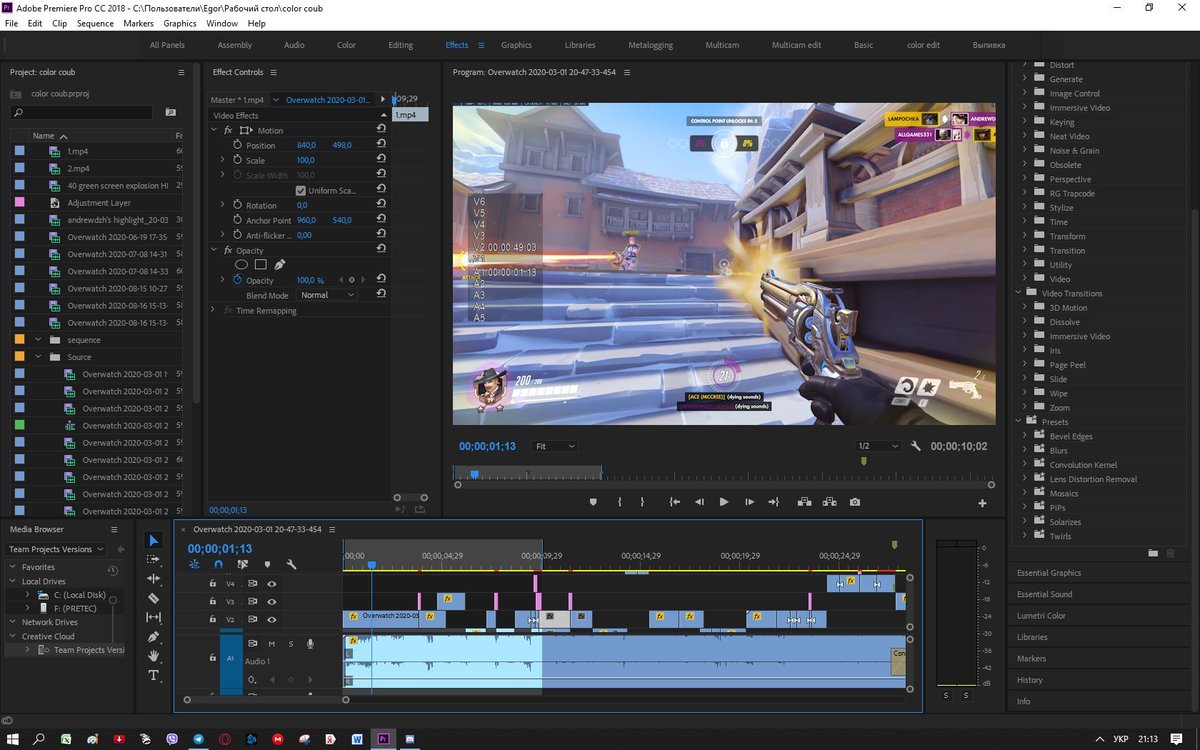The width and height of the screenshot is (1200, 750).
Task: Click Go to In point button
Action: click(x=675, y=502)
